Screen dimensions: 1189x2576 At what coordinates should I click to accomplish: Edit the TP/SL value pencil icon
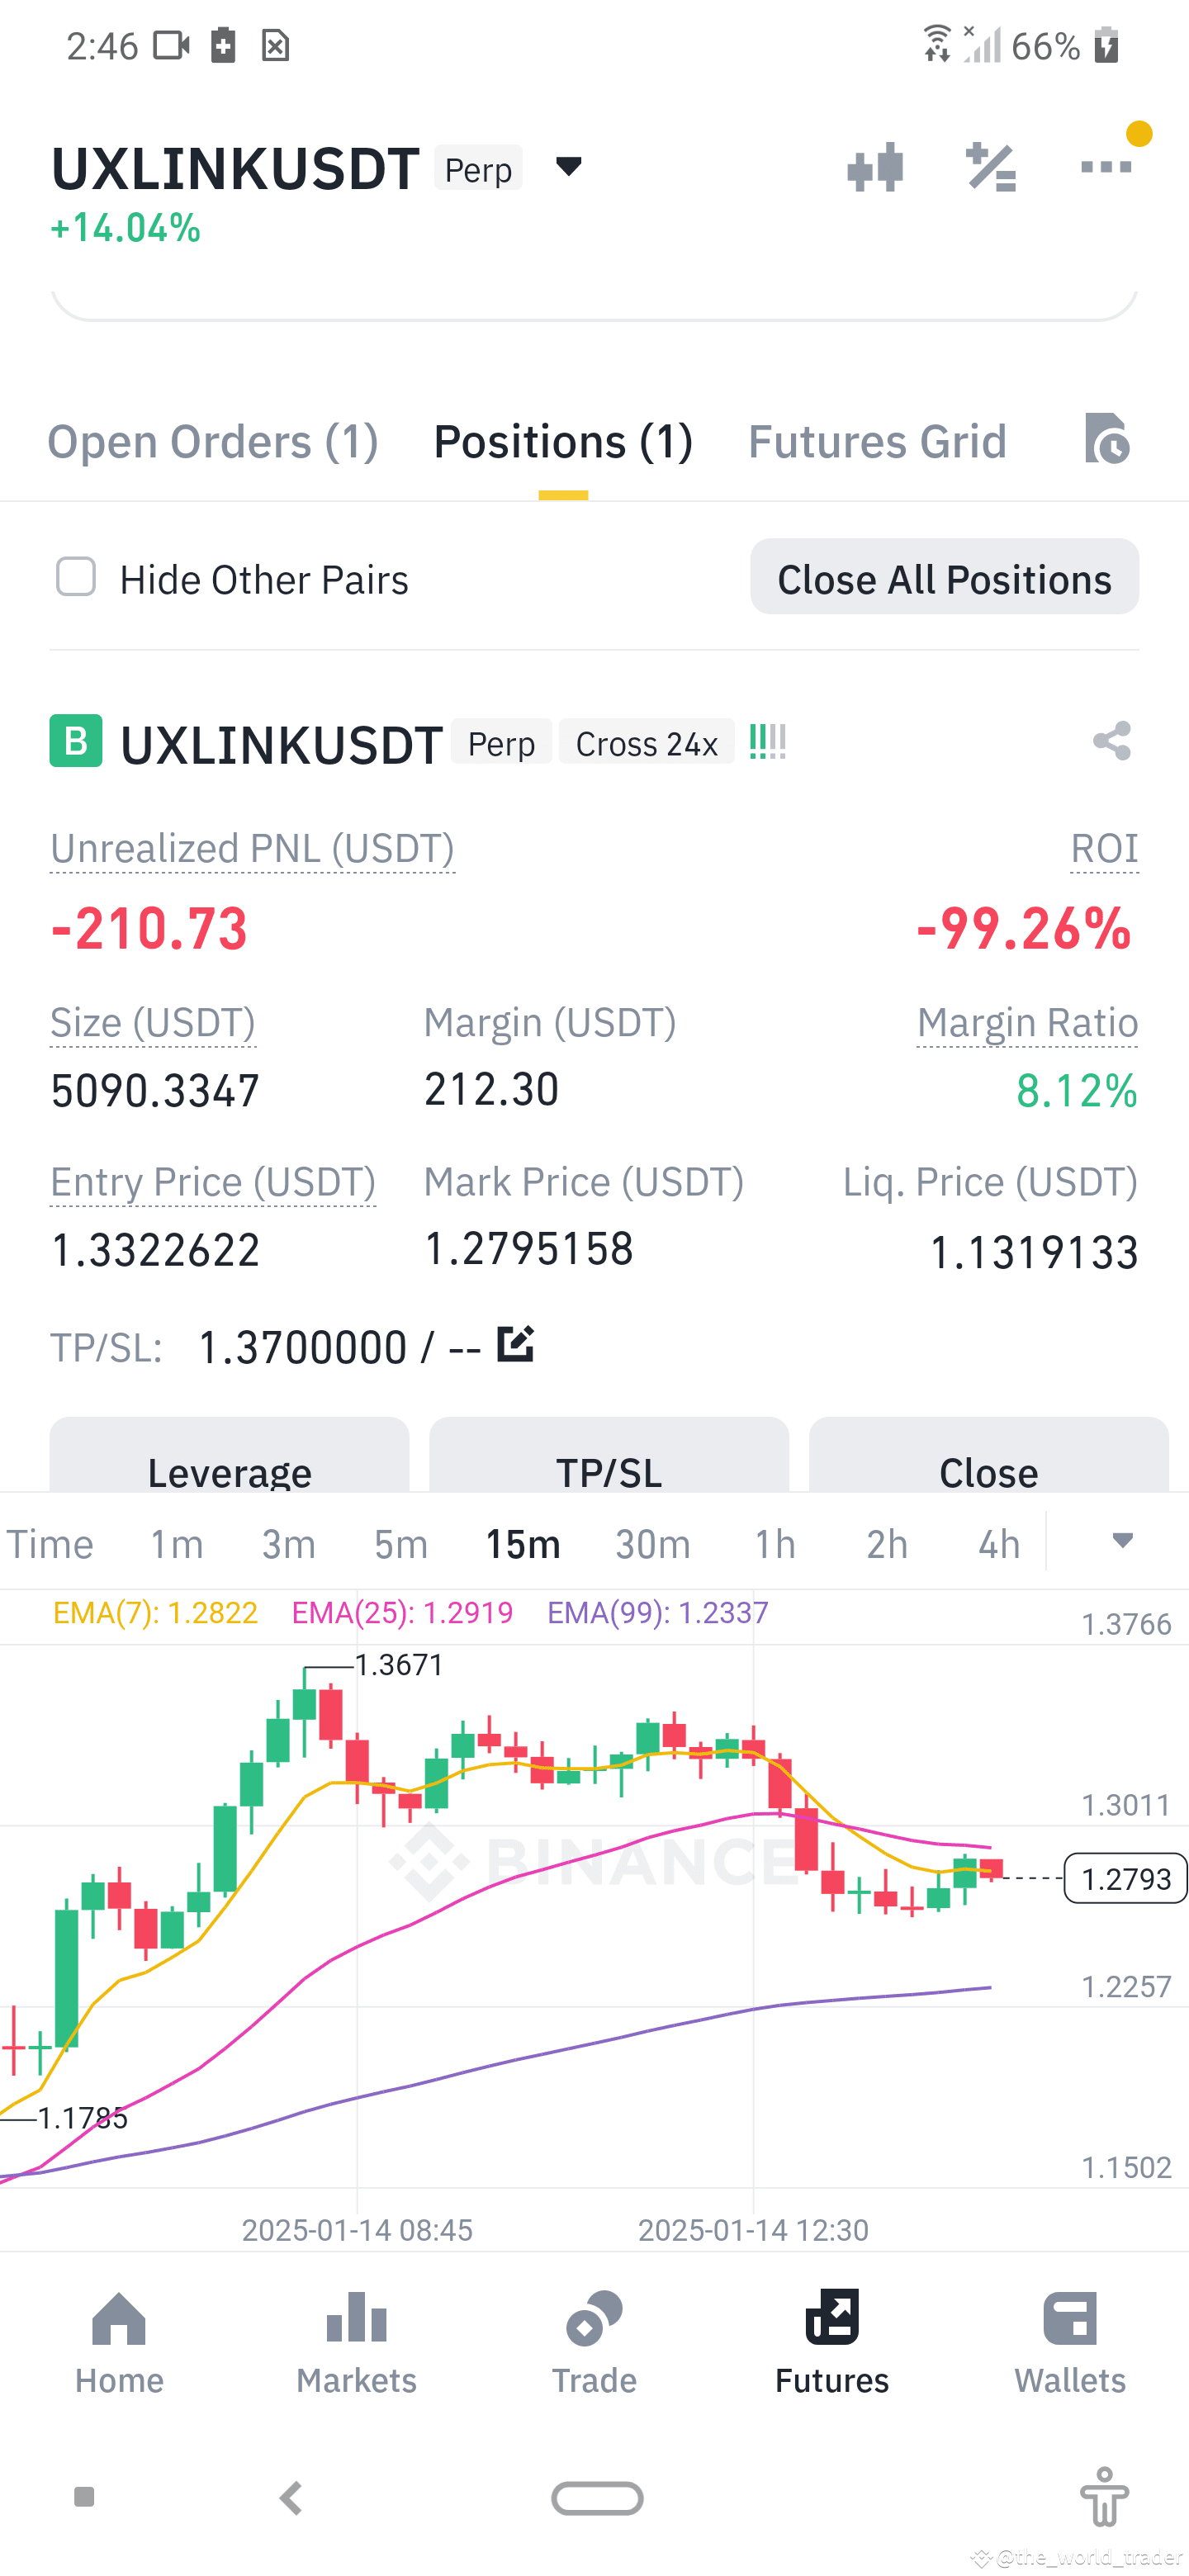(515, 1344)
